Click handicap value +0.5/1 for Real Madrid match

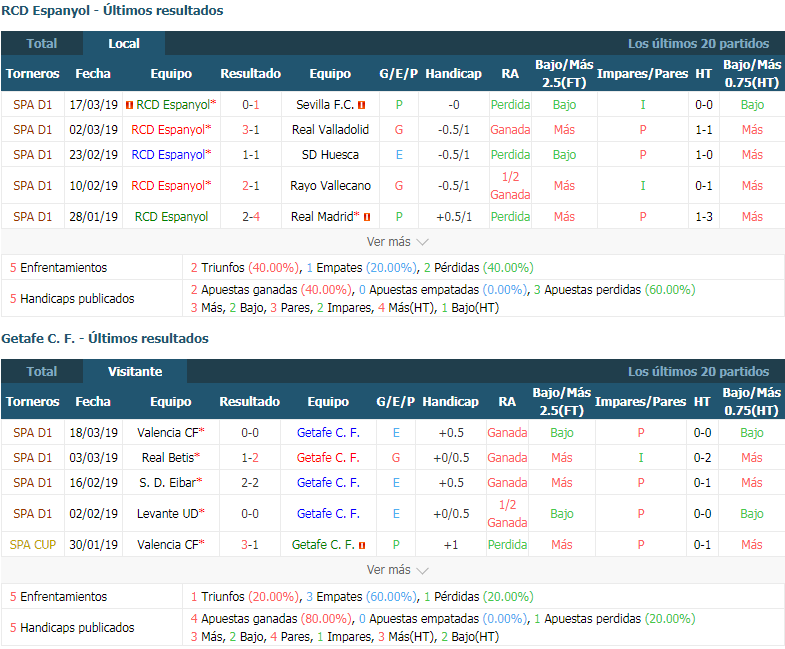coord(454,217)
